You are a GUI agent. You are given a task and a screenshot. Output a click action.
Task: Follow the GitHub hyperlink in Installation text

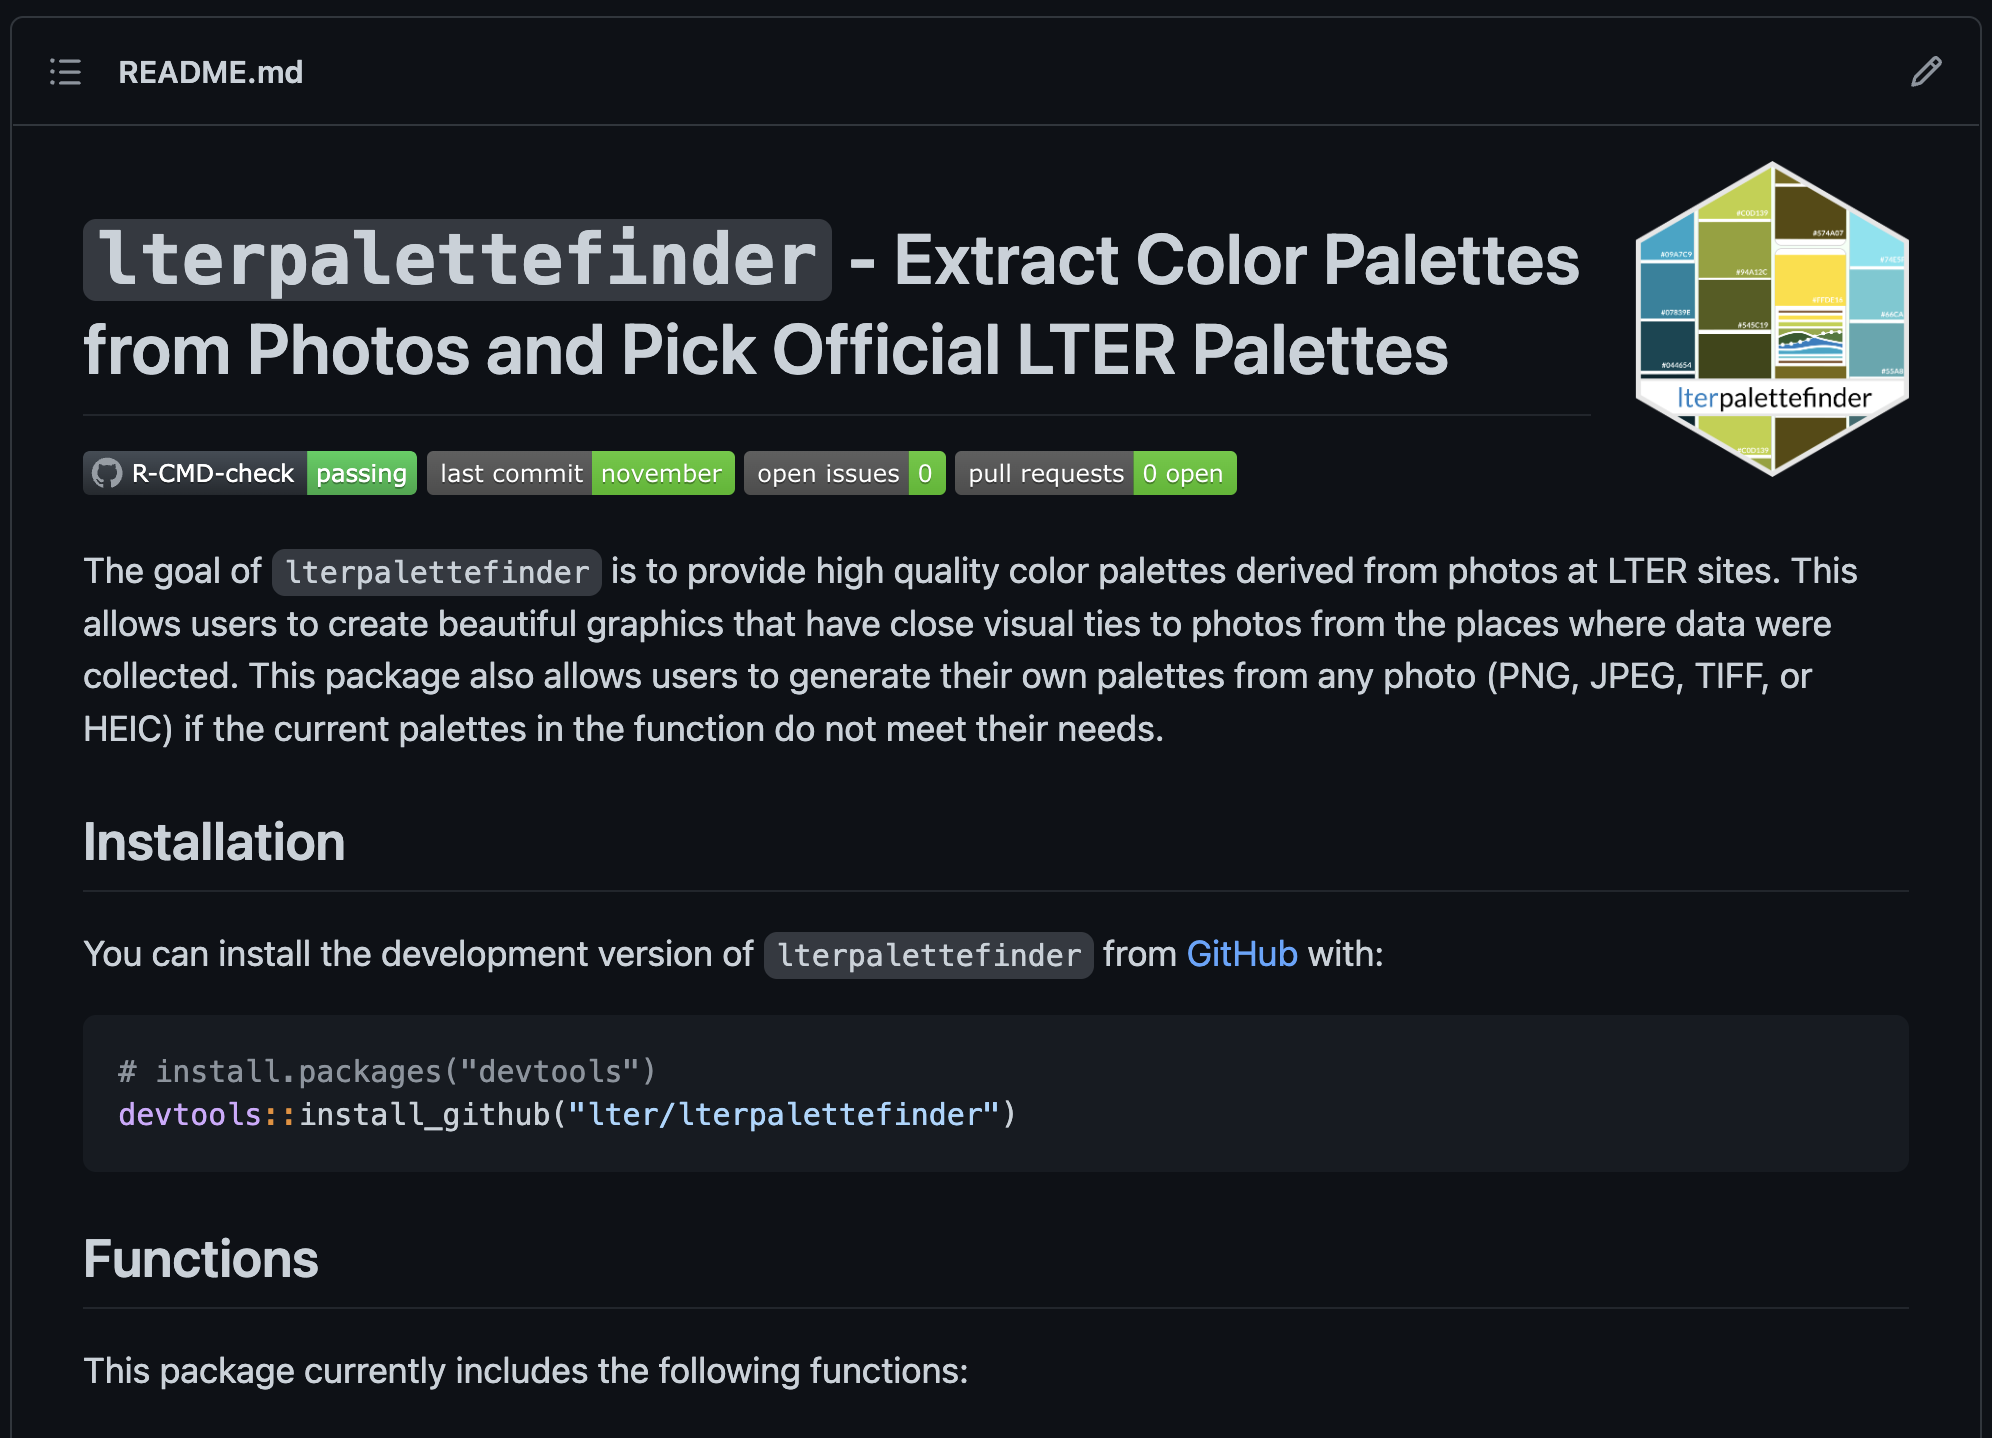1242,954
